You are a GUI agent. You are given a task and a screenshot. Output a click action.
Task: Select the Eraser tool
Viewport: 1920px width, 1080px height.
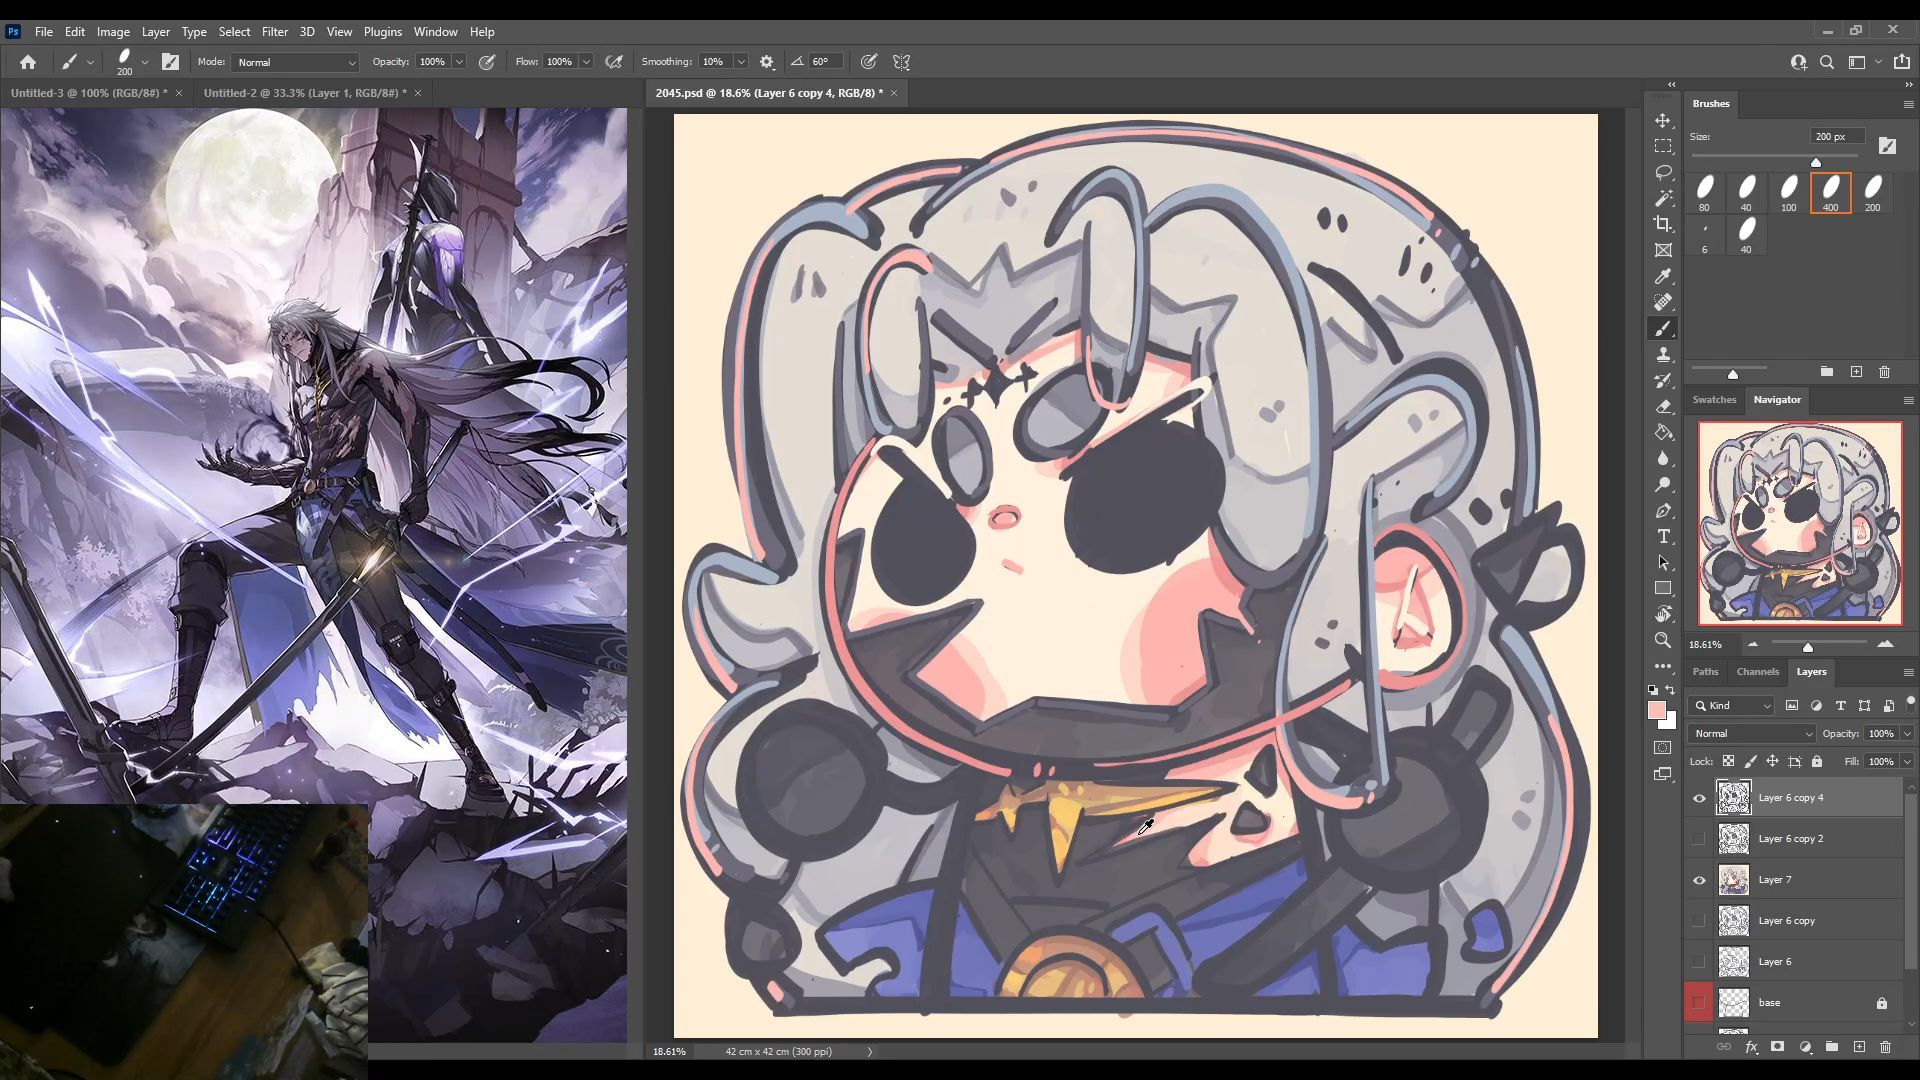[x=1663, y=407]
